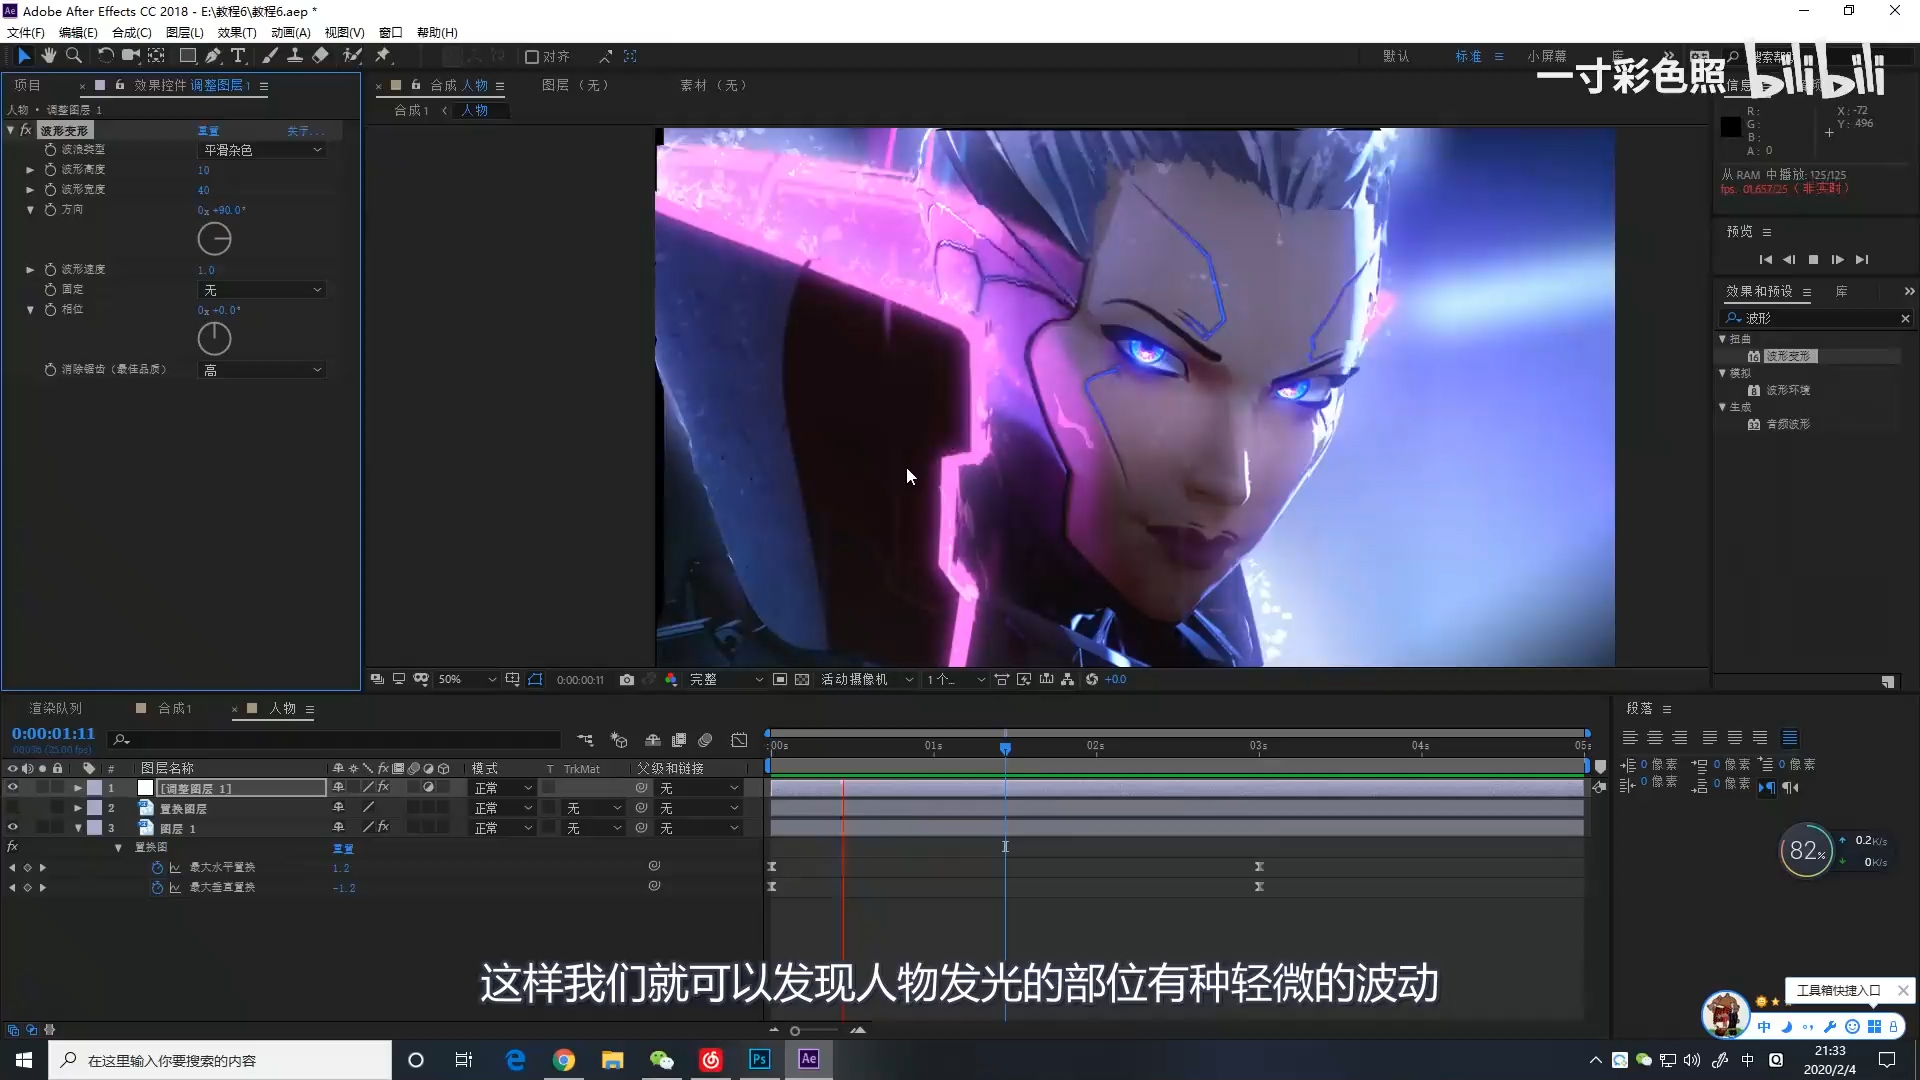Open the 50% magnification dropdown
The image size is (1920, 1080).
(x=466, y=679)
